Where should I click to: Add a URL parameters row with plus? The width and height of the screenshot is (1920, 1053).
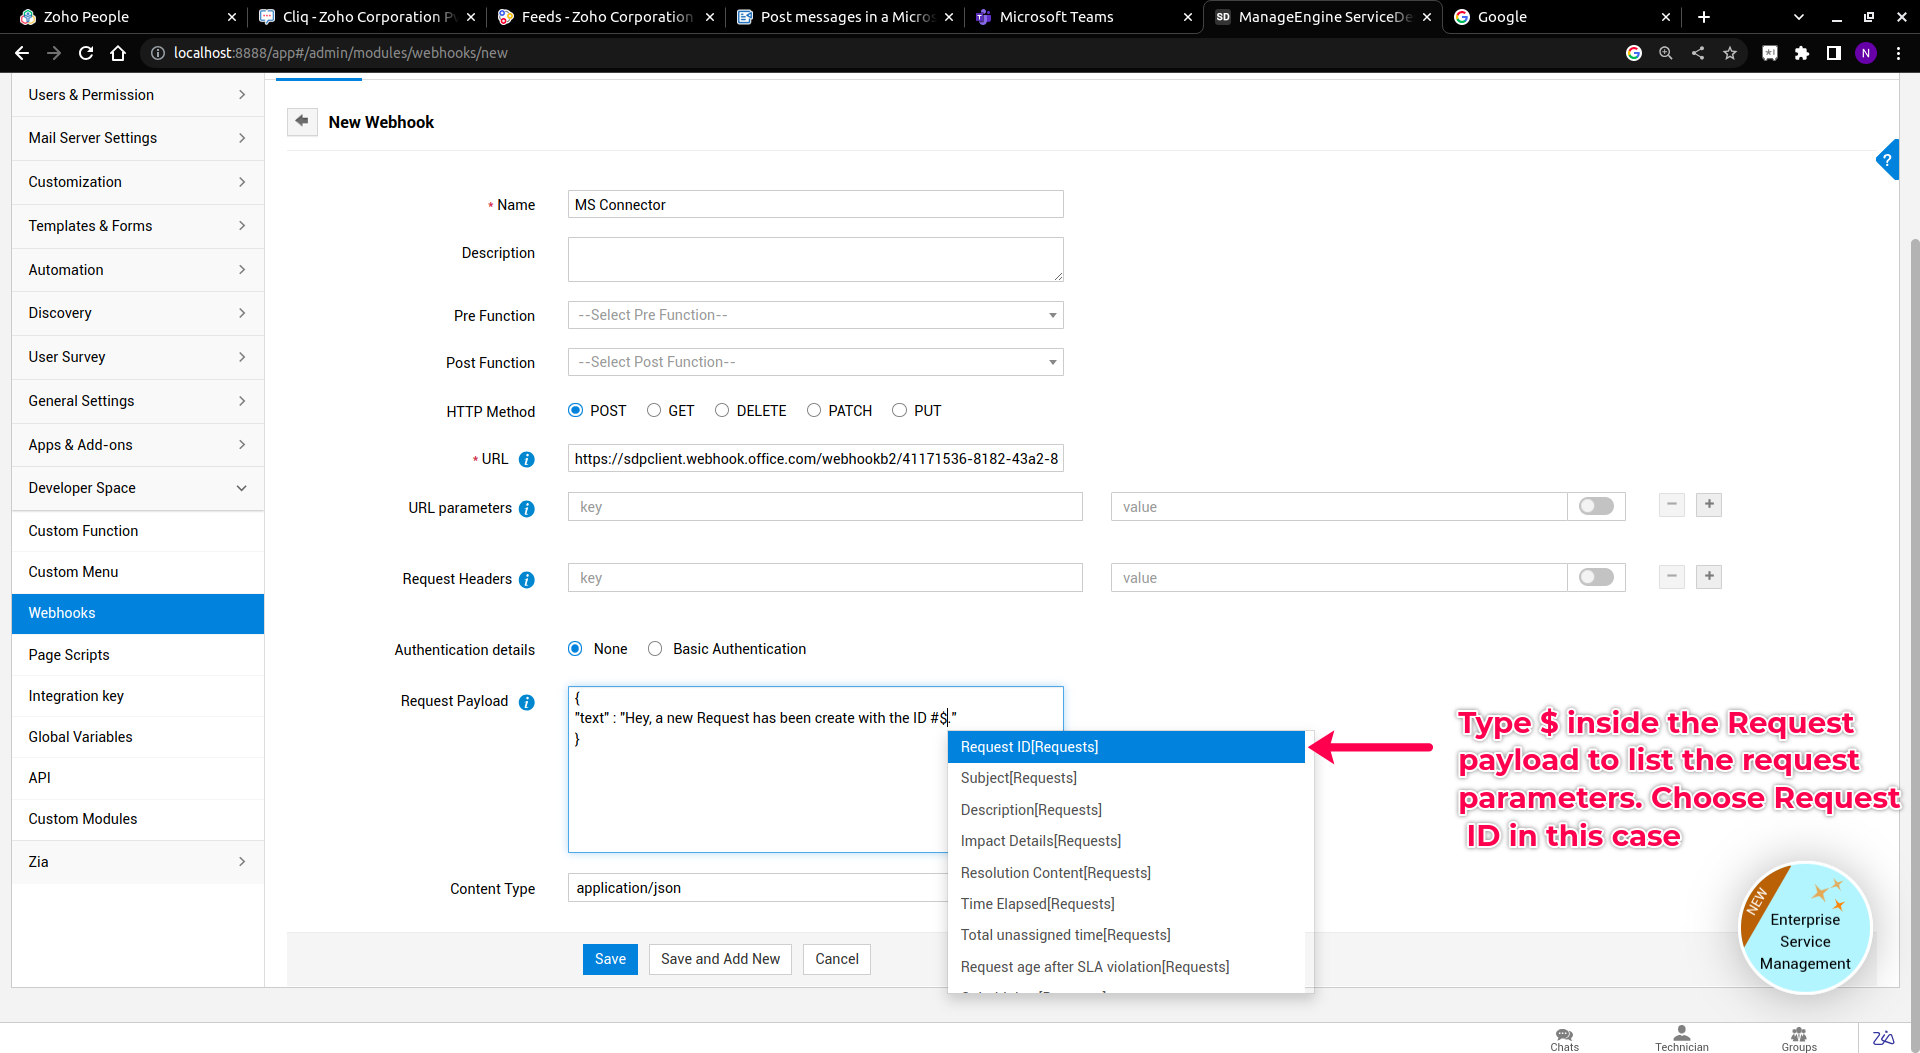click(1709, 505)
